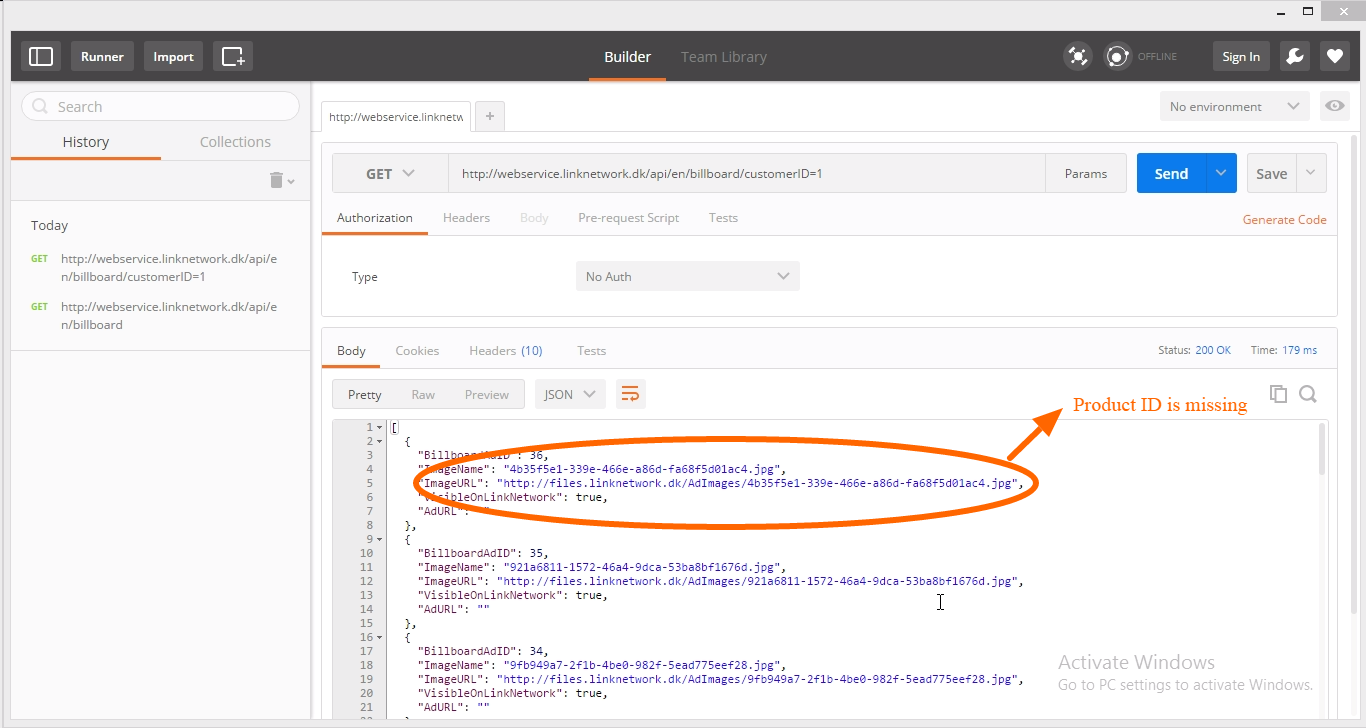Open the request Headers tab

tap(466, 218)
